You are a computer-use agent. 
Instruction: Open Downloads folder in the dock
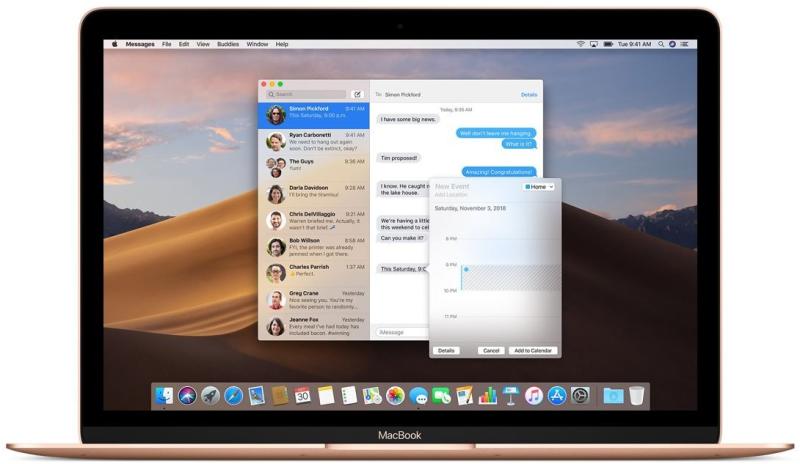tap(613, 396)
